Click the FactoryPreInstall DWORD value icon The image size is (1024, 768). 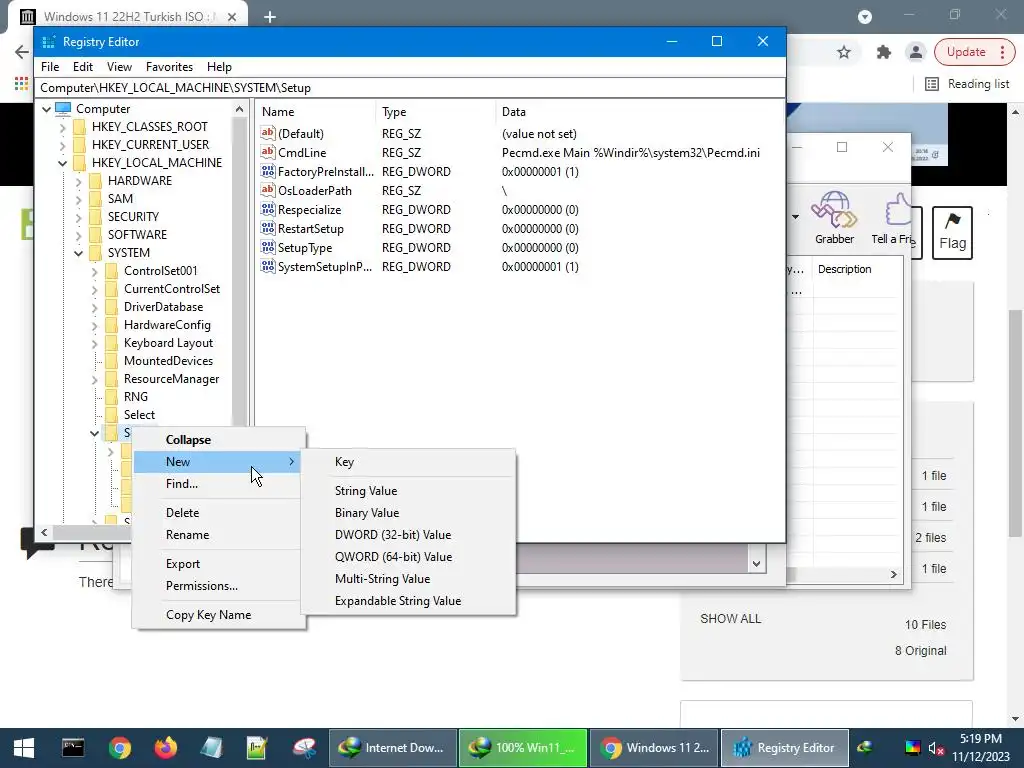[x=268, y=171]
